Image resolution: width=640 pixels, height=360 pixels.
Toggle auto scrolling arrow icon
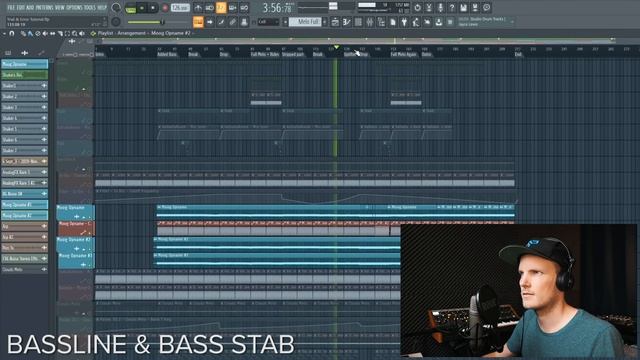click(x=209, y=22)
